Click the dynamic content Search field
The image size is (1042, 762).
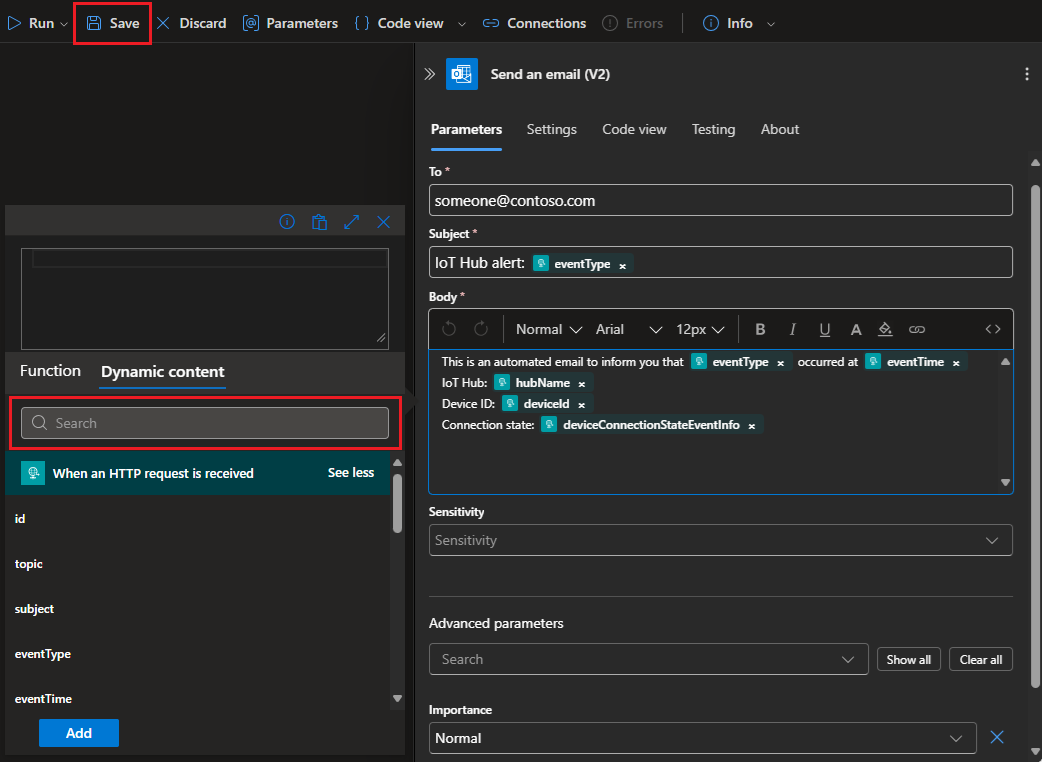coord(205,423)
